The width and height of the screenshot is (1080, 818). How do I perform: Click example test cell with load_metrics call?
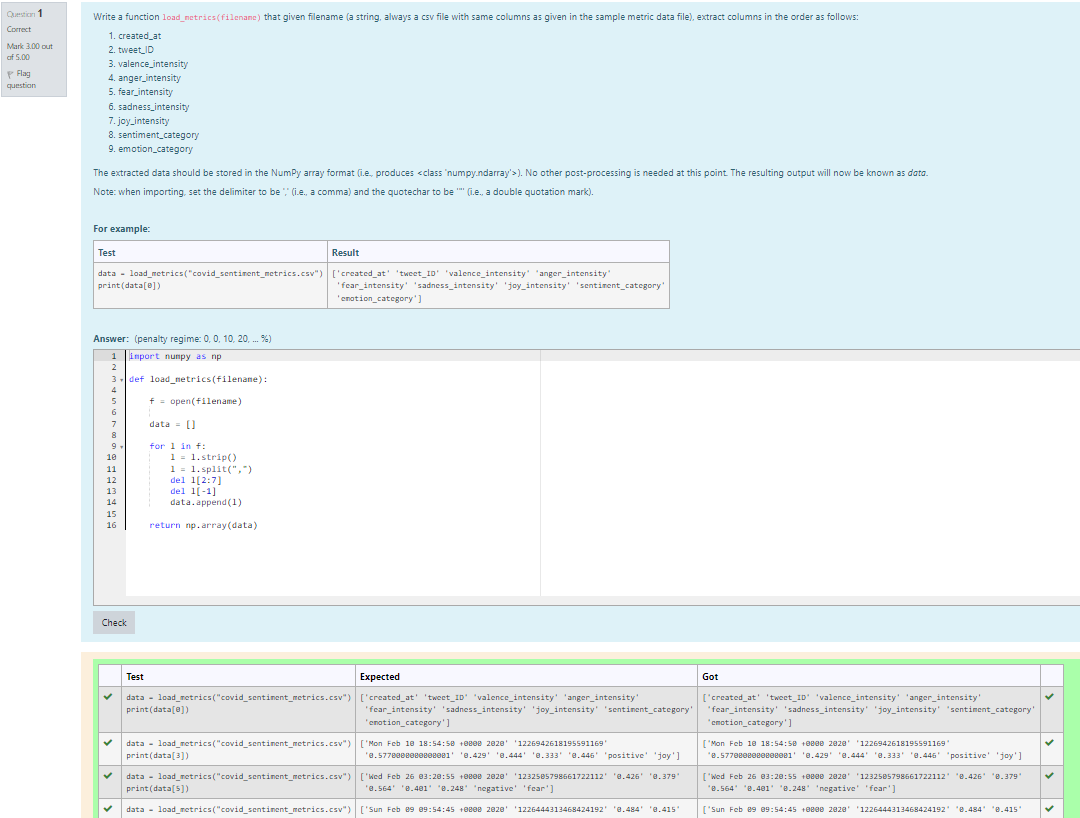(x=210, y=285)
